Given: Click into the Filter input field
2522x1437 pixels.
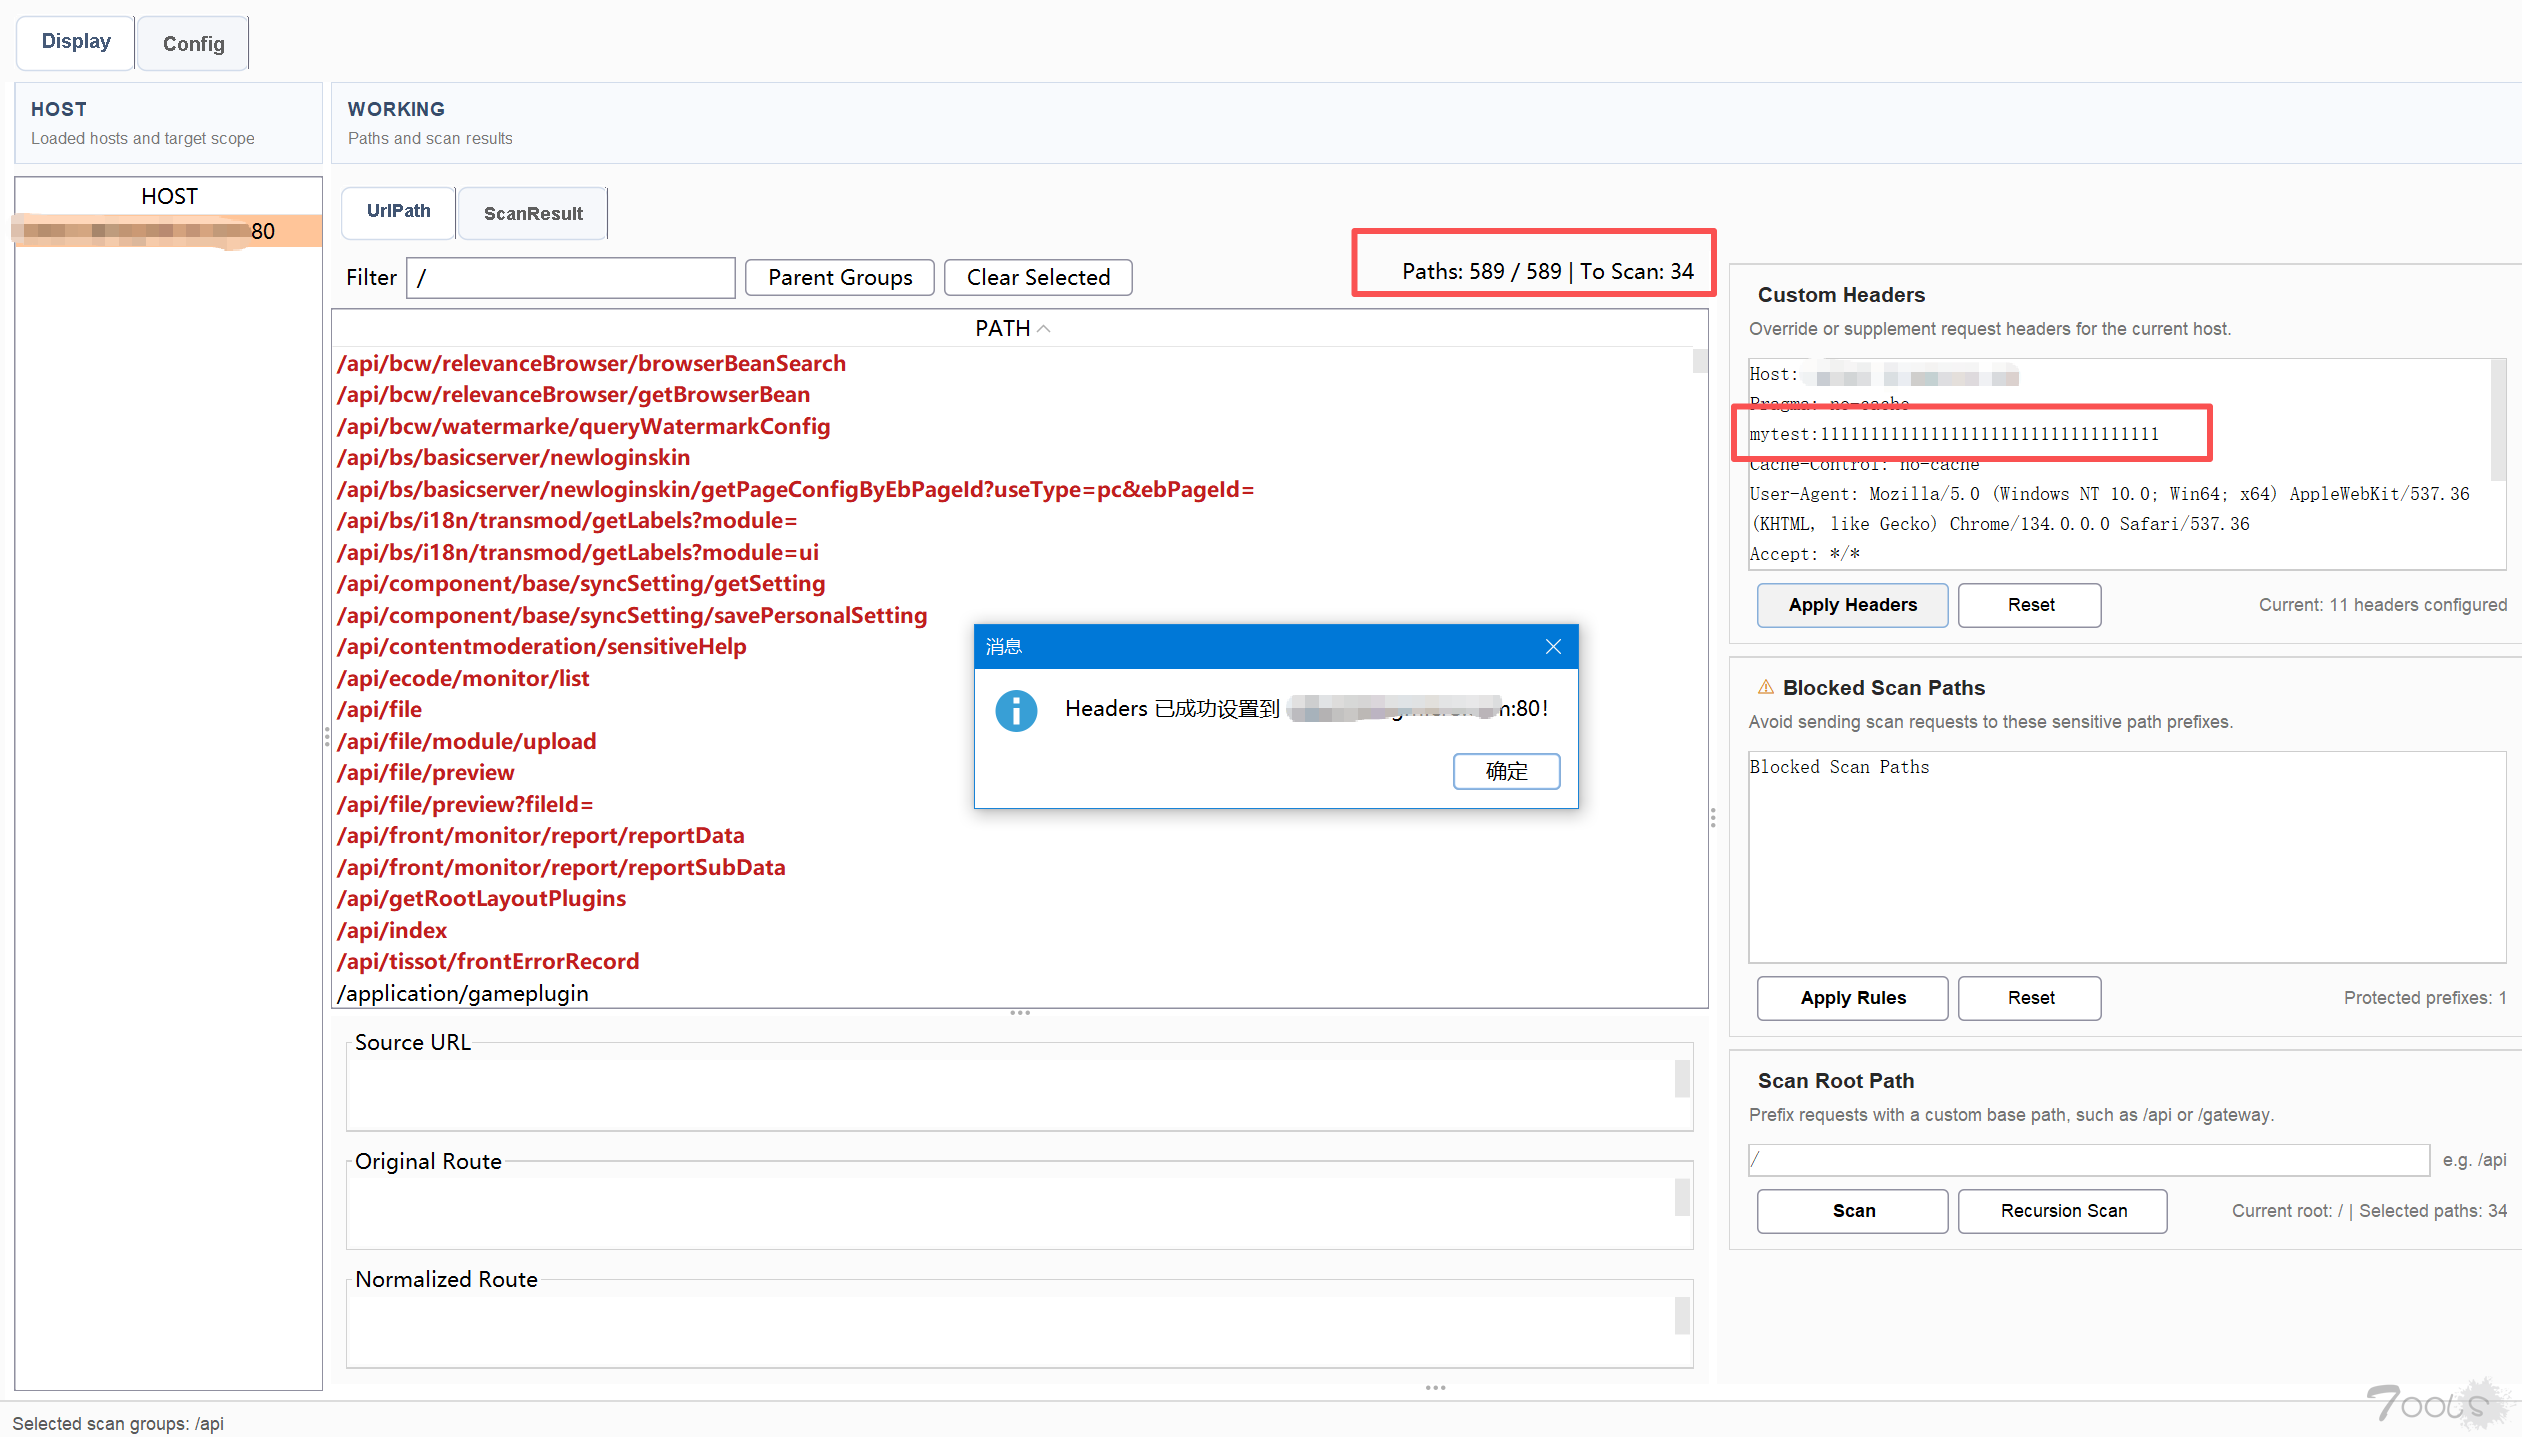Looking at the screenshot, I should [x=570, y=278].
